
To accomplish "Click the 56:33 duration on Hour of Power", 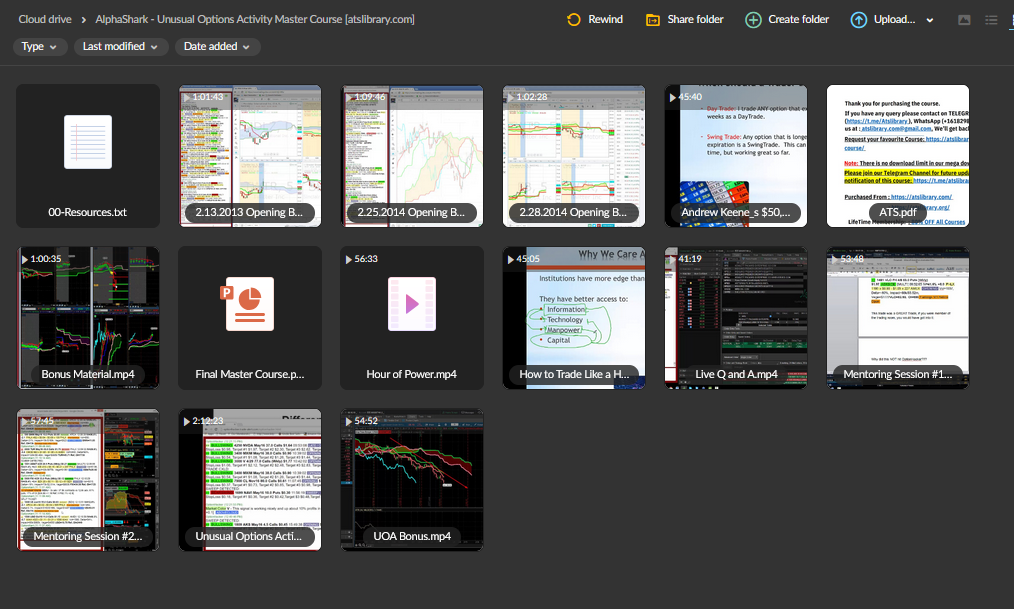I will pyautogui.click(x=366, y=259).
